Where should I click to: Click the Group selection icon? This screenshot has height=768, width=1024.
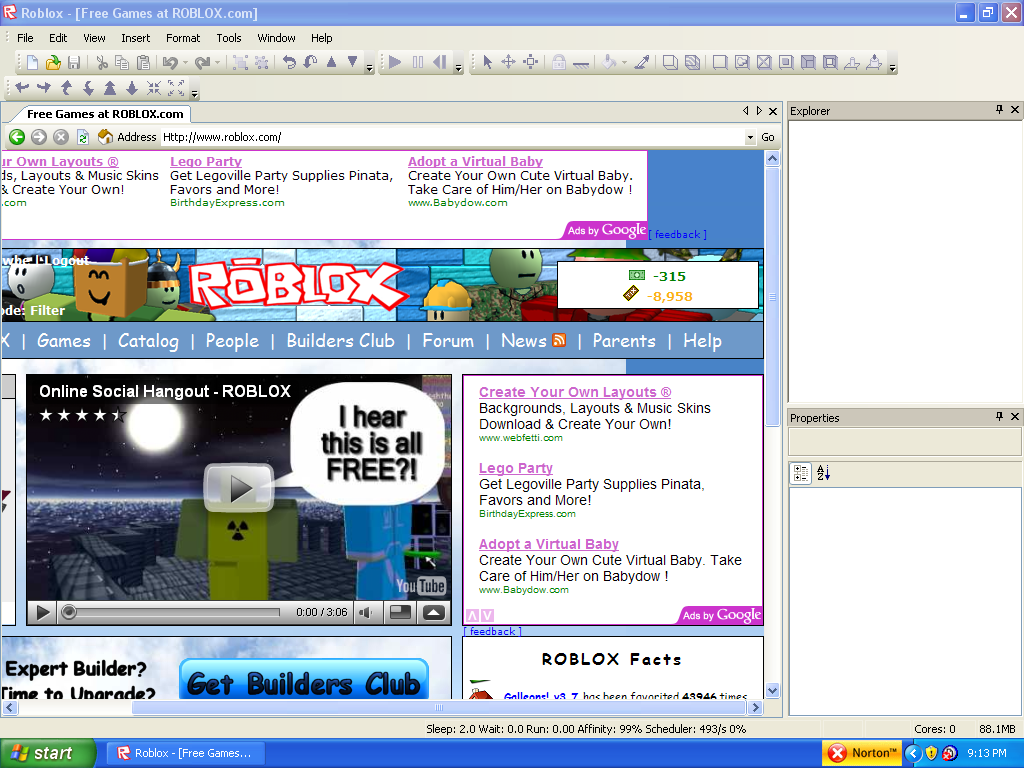(x=240, y=62)
